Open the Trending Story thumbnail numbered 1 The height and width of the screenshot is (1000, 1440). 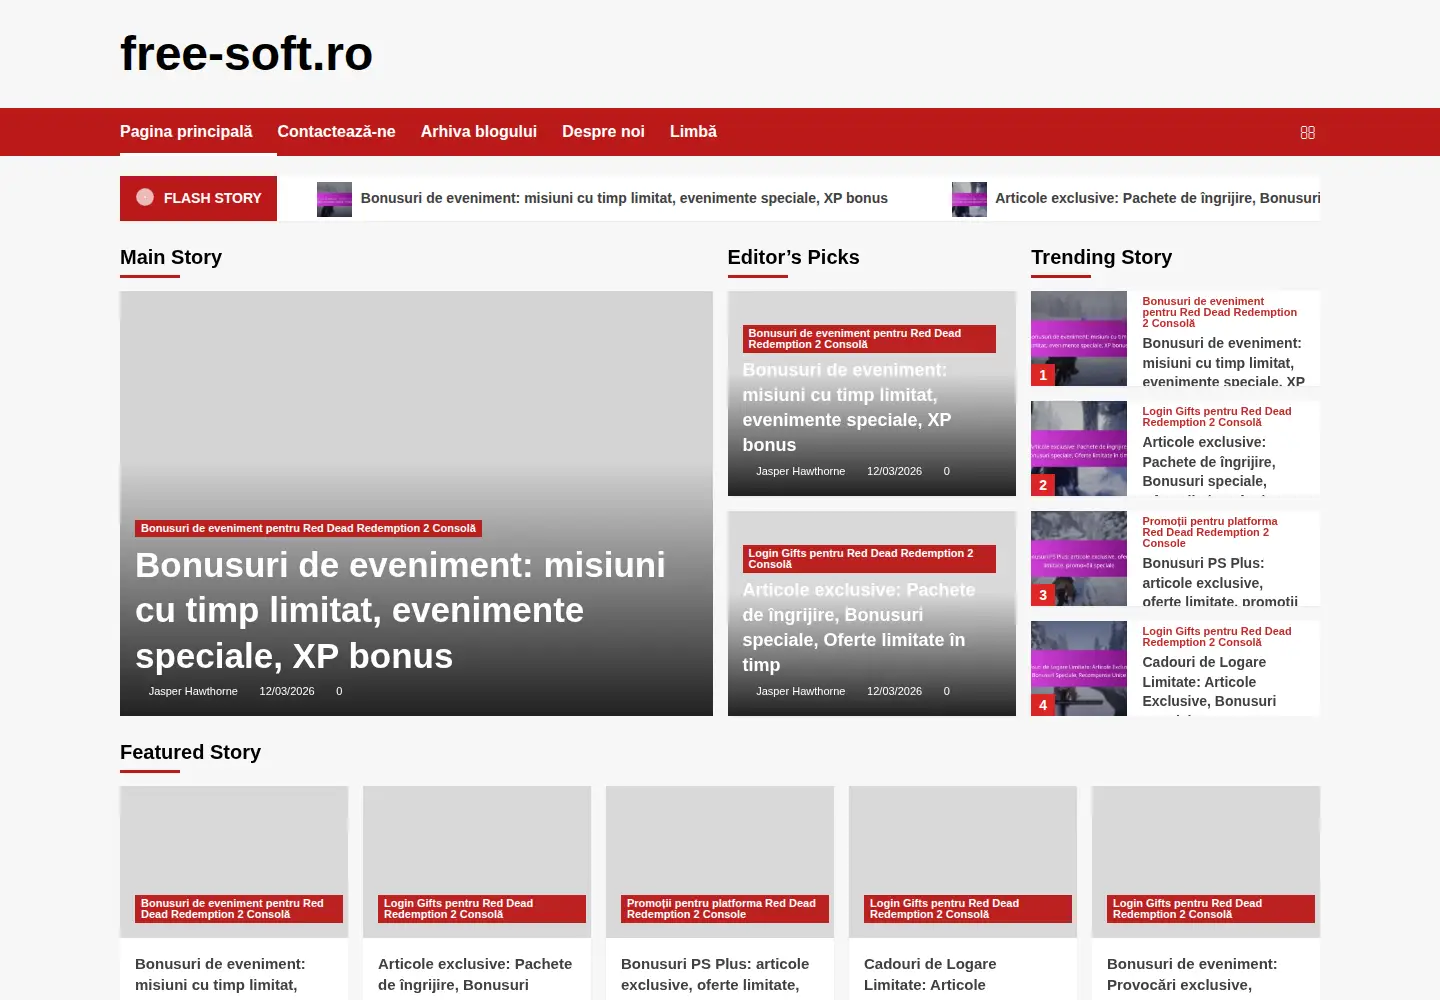point(1079,338)
